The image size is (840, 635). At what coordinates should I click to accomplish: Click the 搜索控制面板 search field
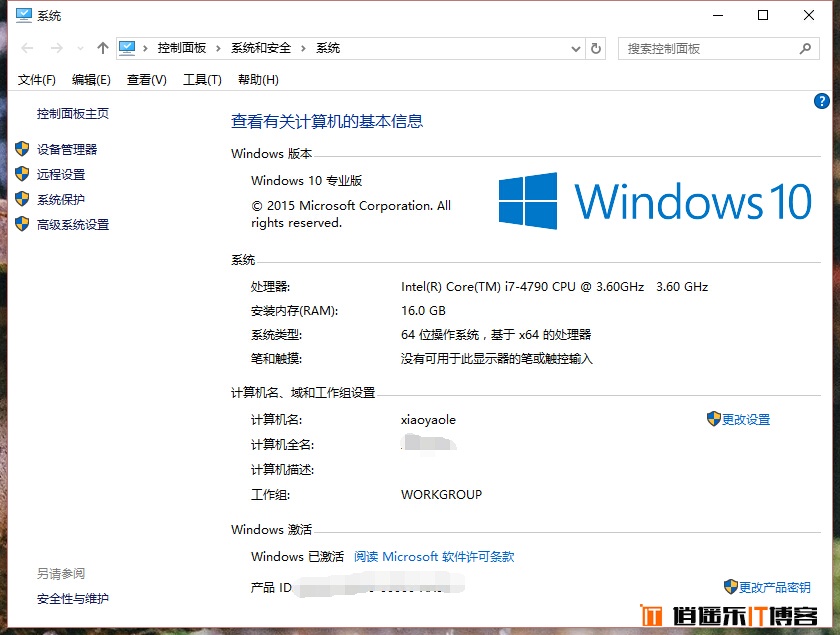pos(718,49)
